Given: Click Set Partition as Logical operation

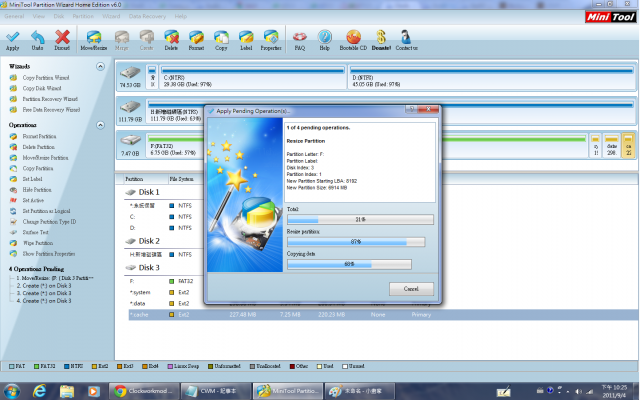Looking at the screenshot, I should click(46, 211).
